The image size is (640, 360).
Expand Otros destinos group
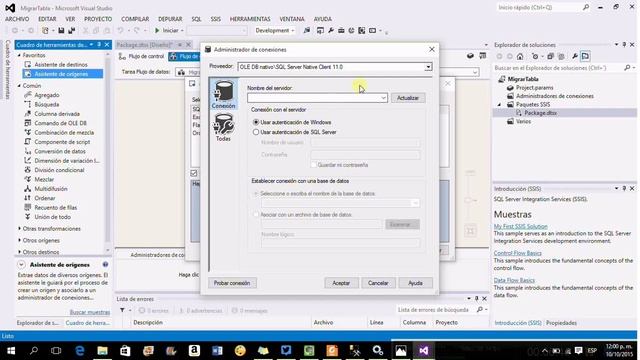coord(19,252)
